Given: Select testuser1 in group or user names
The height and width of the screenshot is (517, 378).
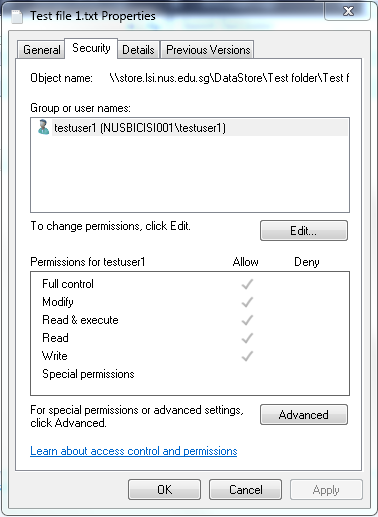Looking at the screenshot, I should click(190, 128).
